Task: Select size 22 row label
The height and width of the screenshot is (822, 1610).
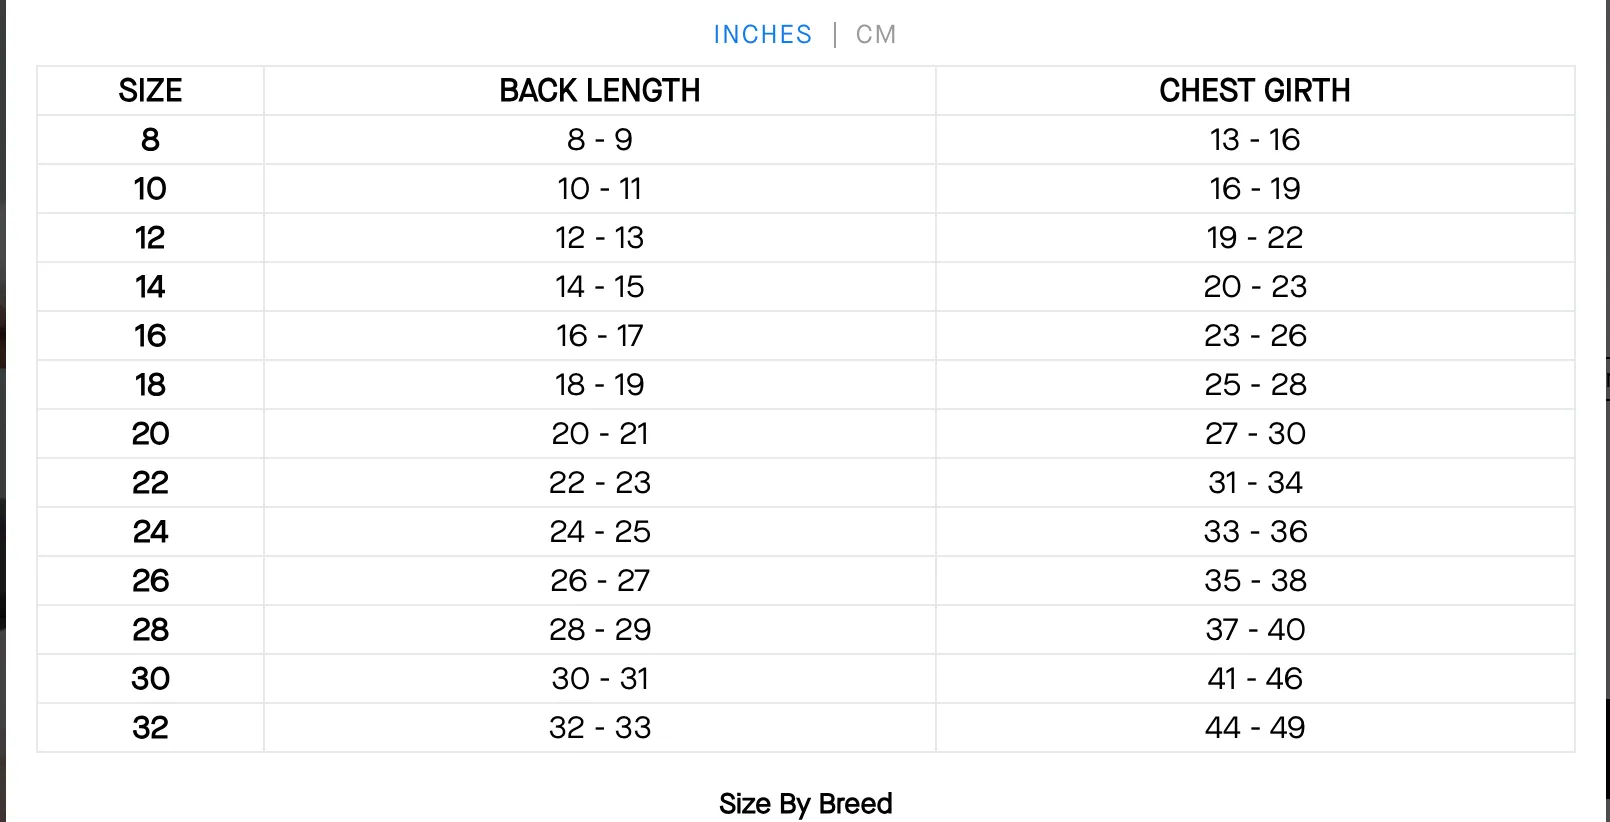Action: tap(151, 483)
